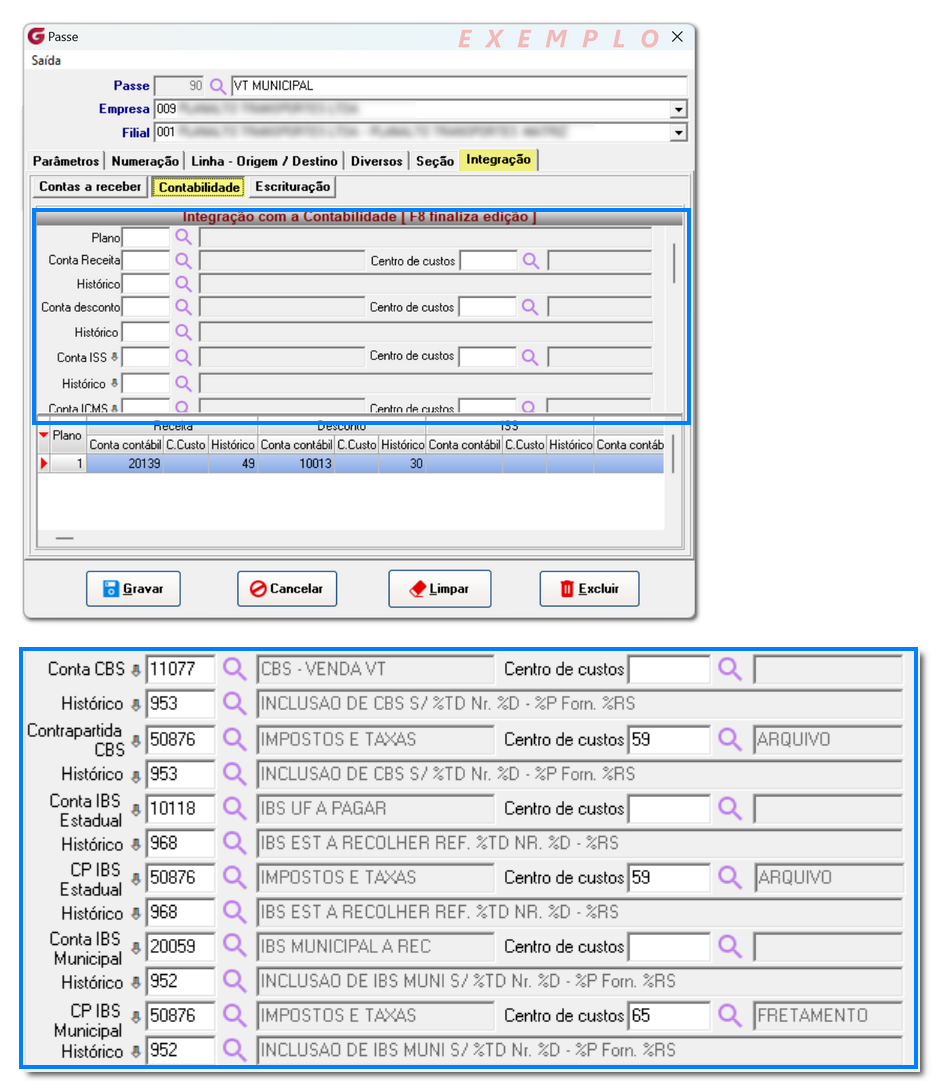Open search lookup next to Passe code
The image size is (946, 1081).
click(x=217, y=86)
